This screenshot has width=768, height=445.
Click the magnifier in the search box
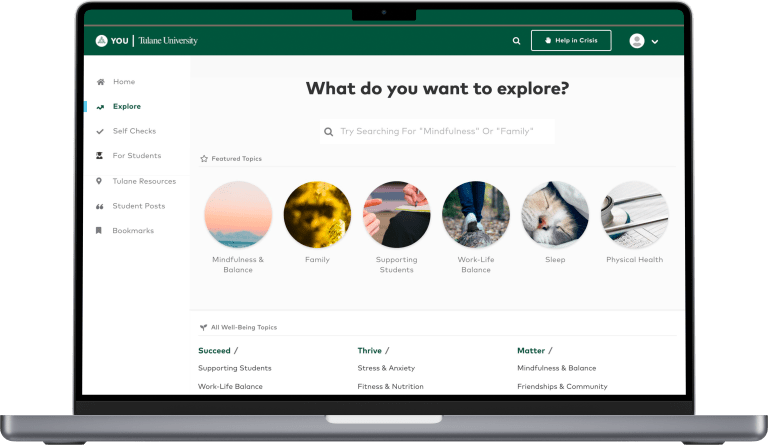(x=329, y=132)
